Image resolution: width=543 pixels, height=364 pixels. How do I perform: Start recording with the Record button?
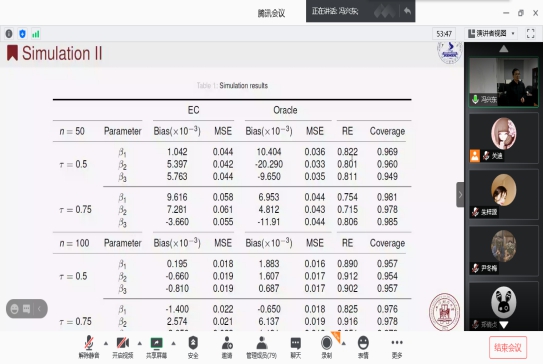tap(326, 347)
